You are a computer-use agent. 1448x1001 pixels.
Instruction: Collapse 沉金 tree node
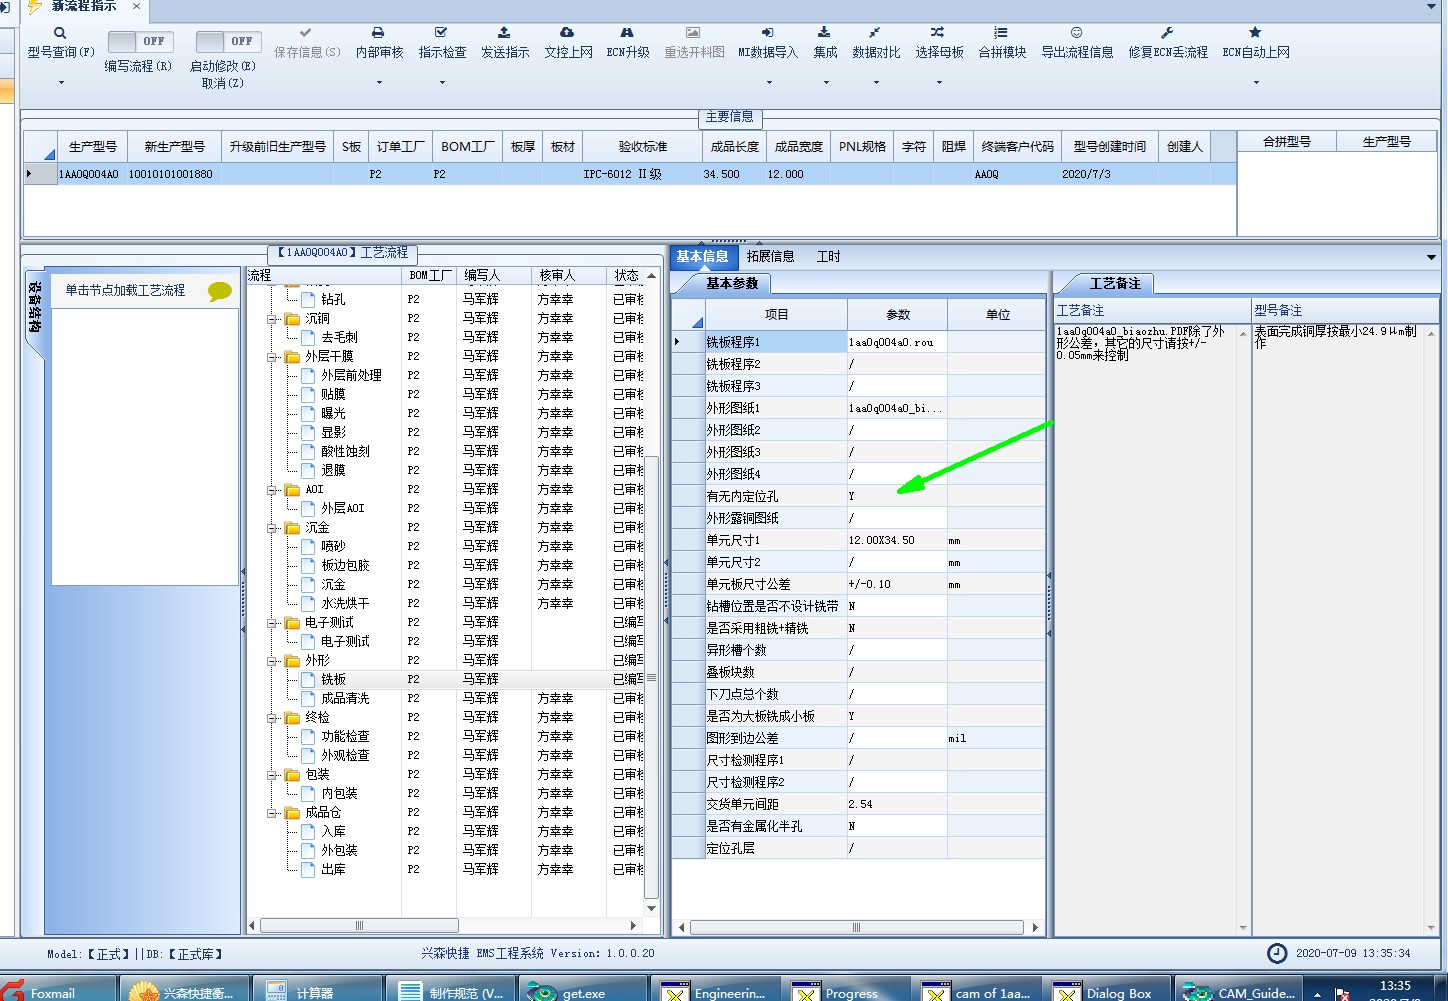[272, 528]
